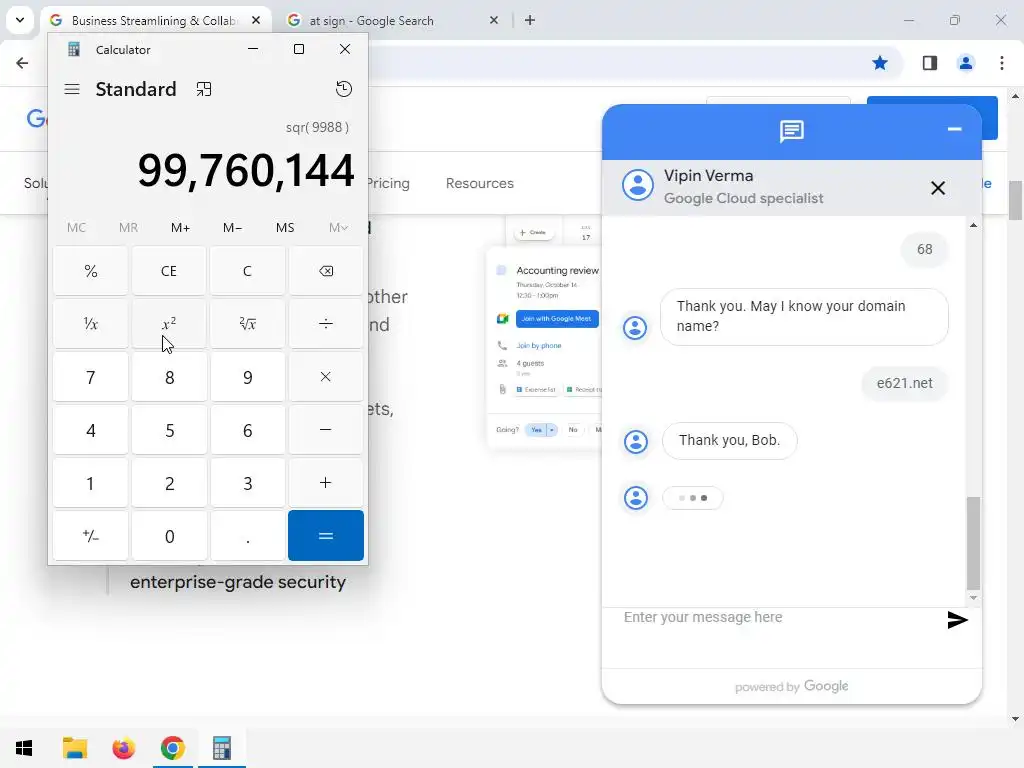Click the Thank you, Bob. chat bubble
The image size is (1024, 768).
tap(729, 440)
